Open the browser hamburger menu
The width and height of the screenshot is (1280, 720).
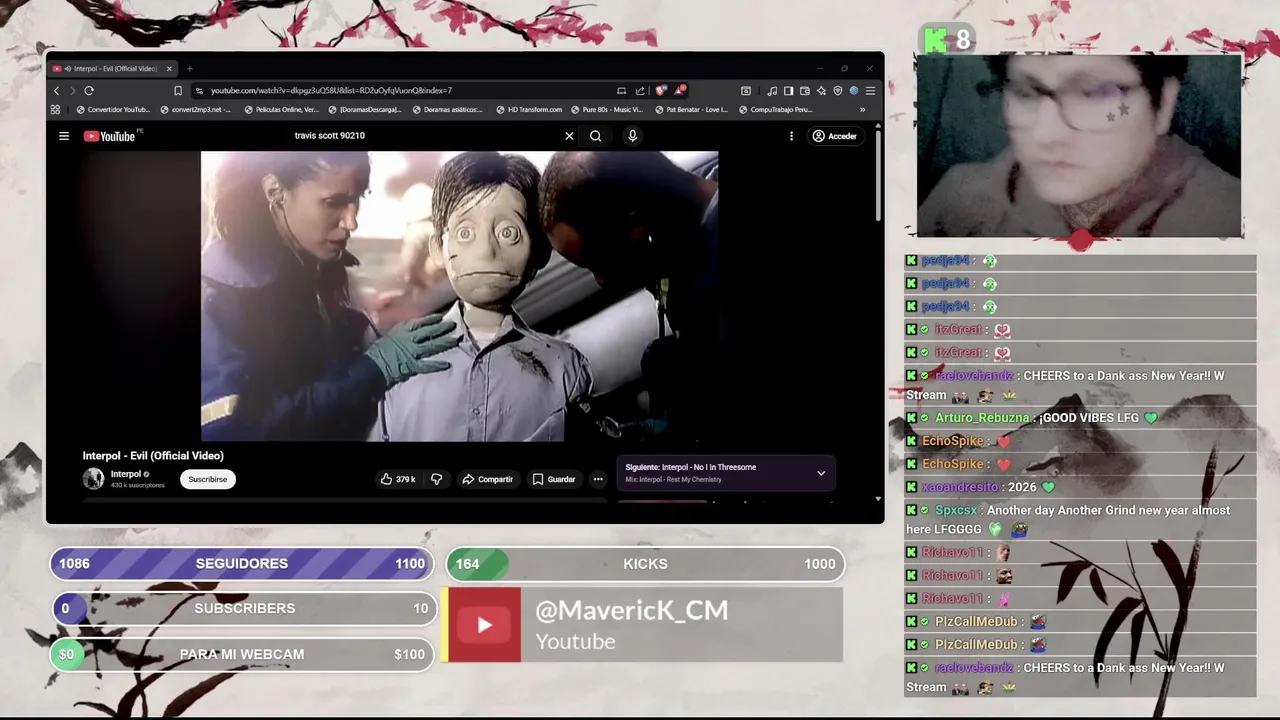(x=870, y=90)
